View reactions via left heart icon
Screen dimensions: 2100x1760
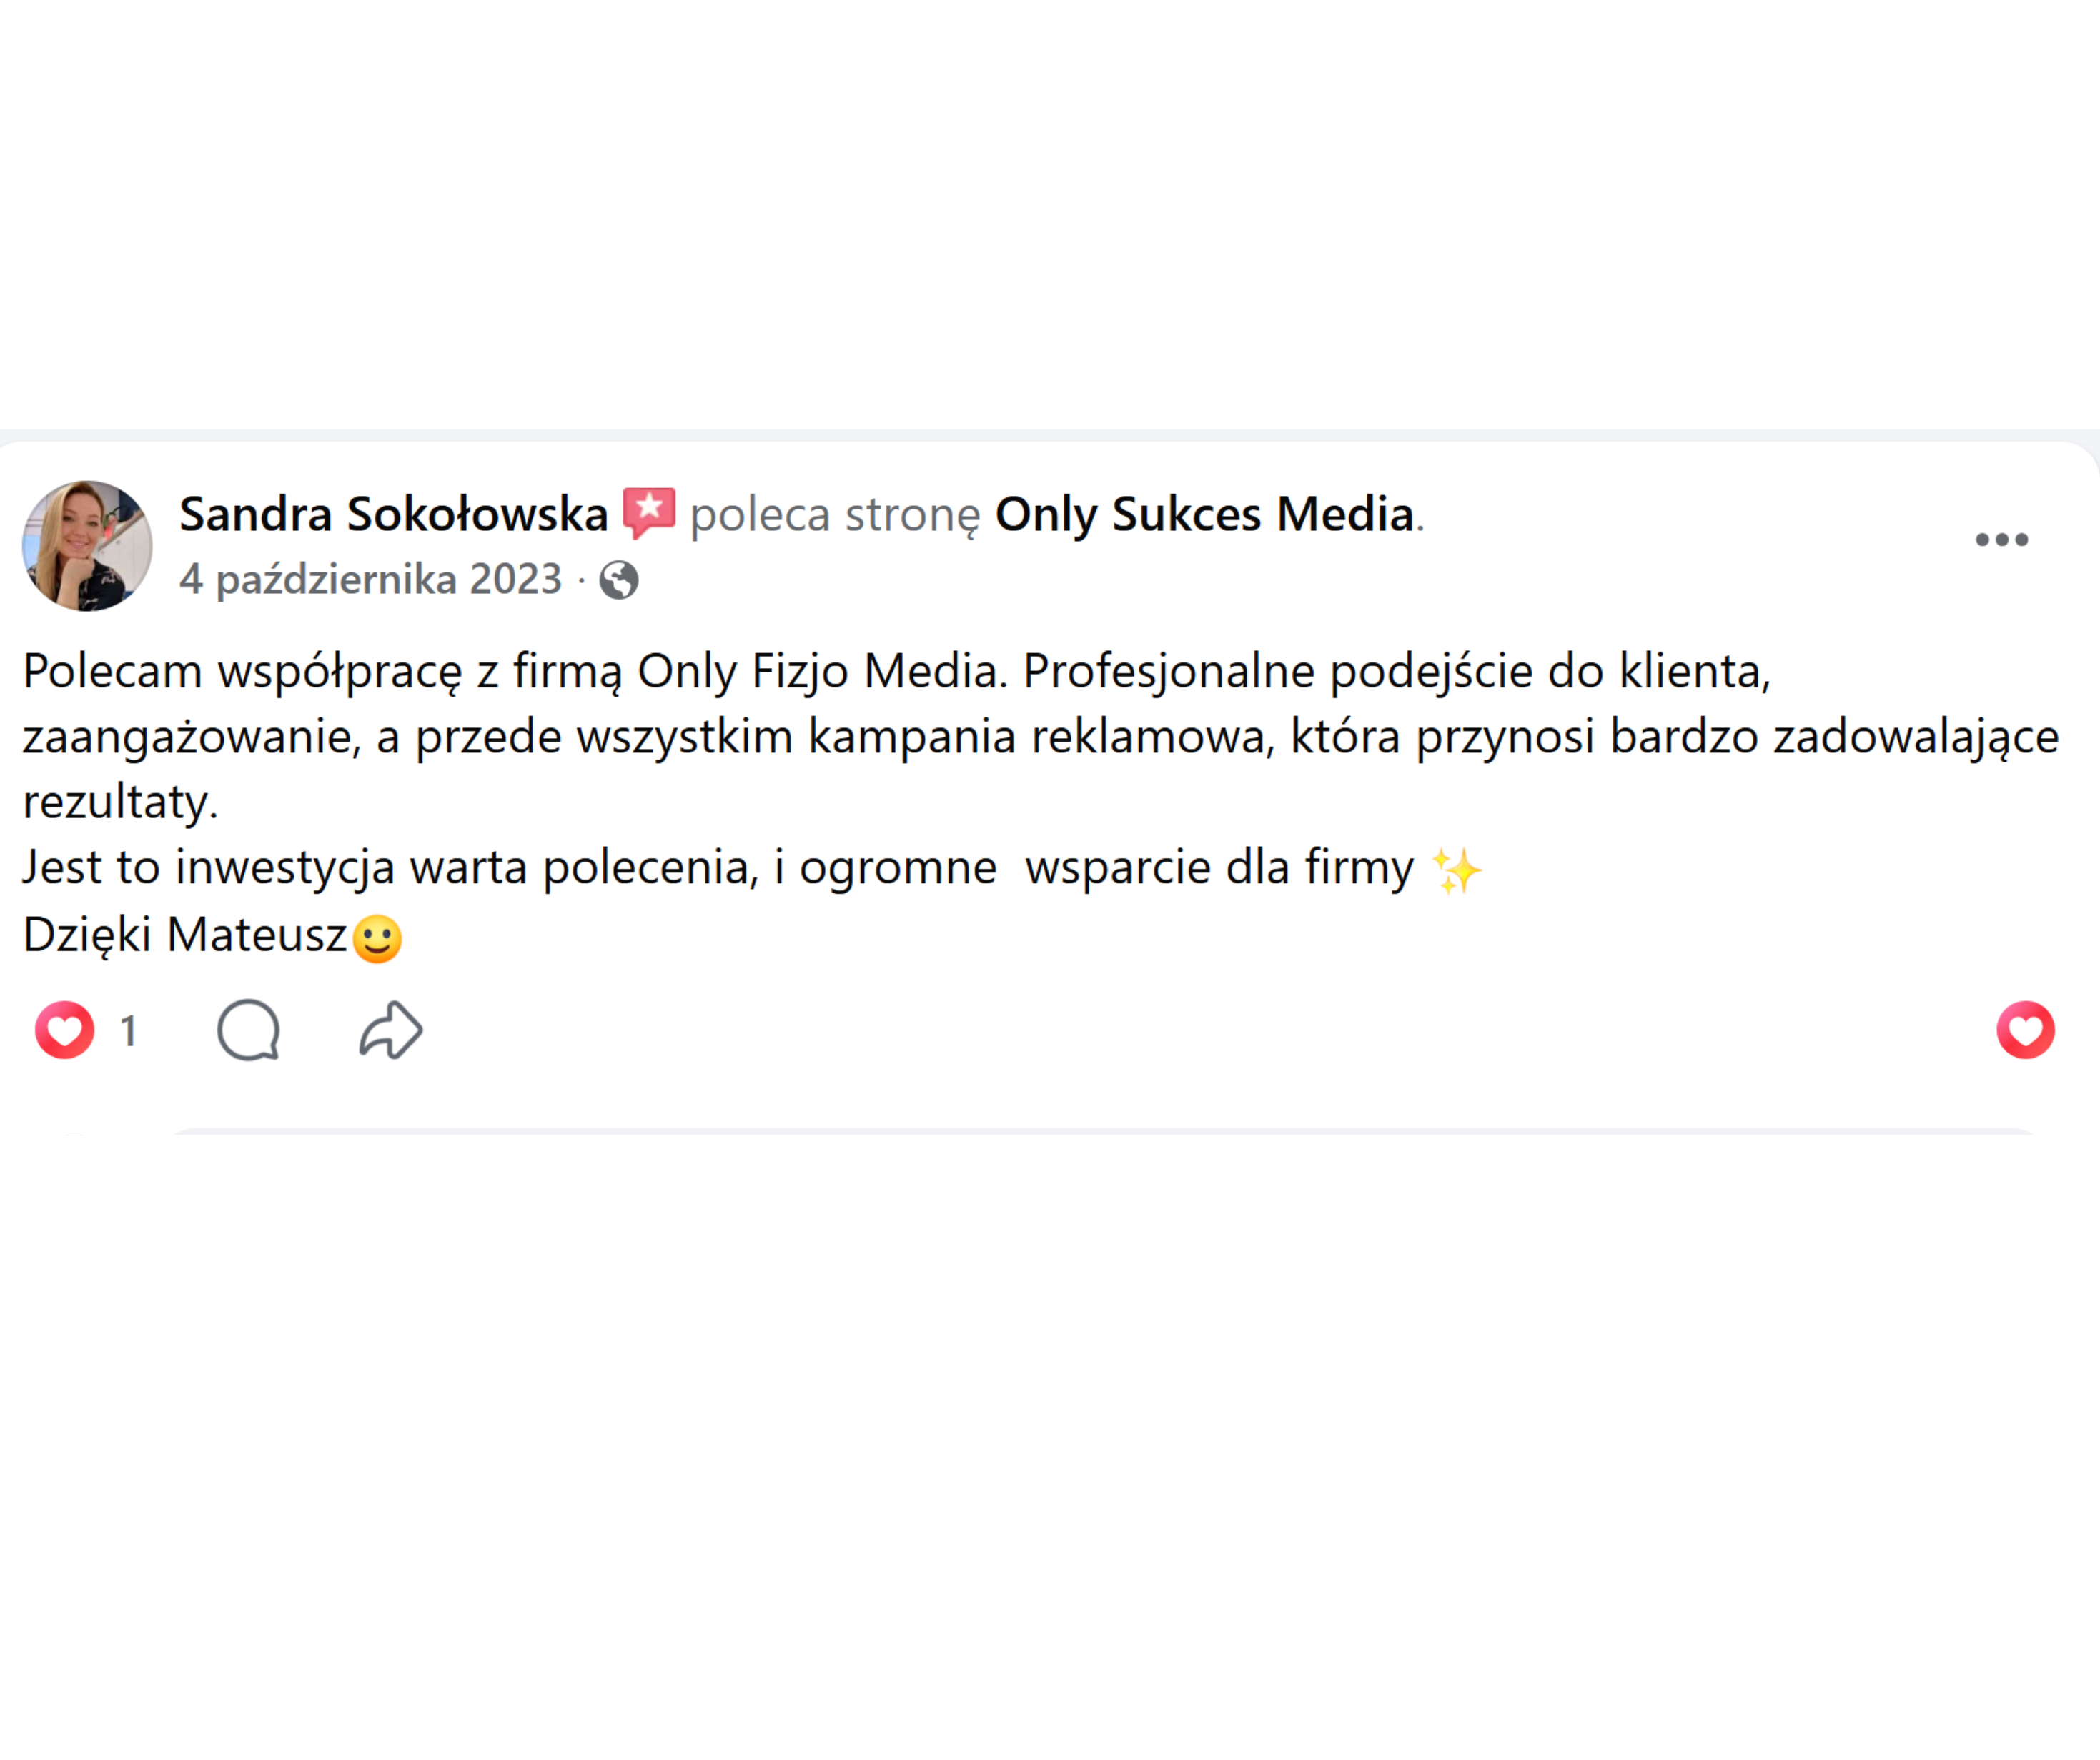(65, 1030)
